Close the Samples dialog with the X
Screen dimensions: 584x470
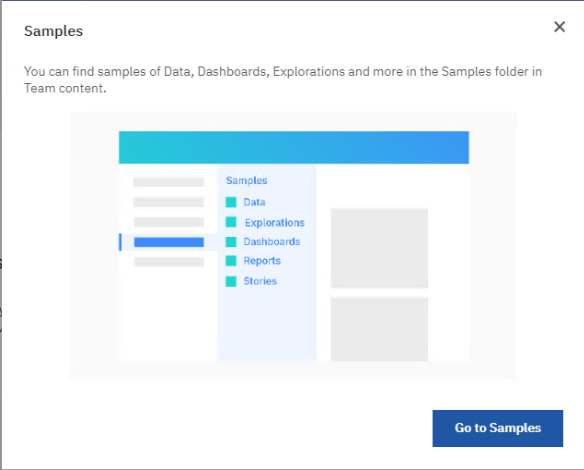559,27
